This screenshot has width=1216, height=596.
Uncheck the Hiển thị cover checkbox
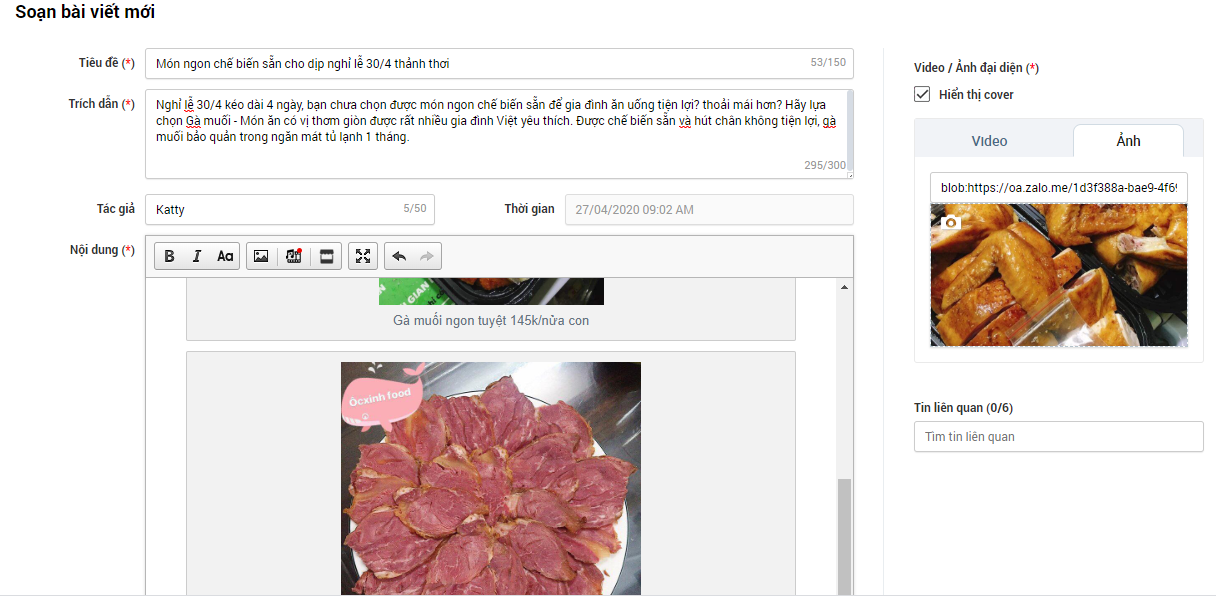922,95
